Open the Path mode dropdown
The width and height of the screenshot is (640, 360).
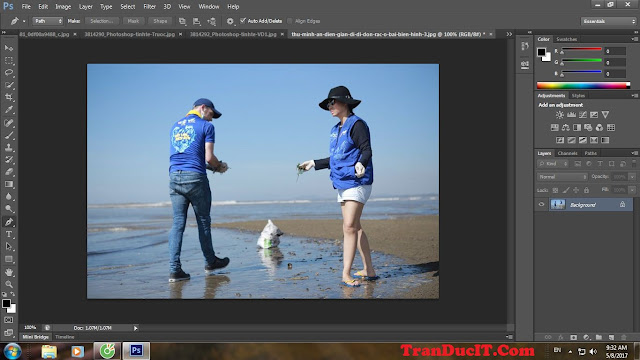tap(48, 21)
